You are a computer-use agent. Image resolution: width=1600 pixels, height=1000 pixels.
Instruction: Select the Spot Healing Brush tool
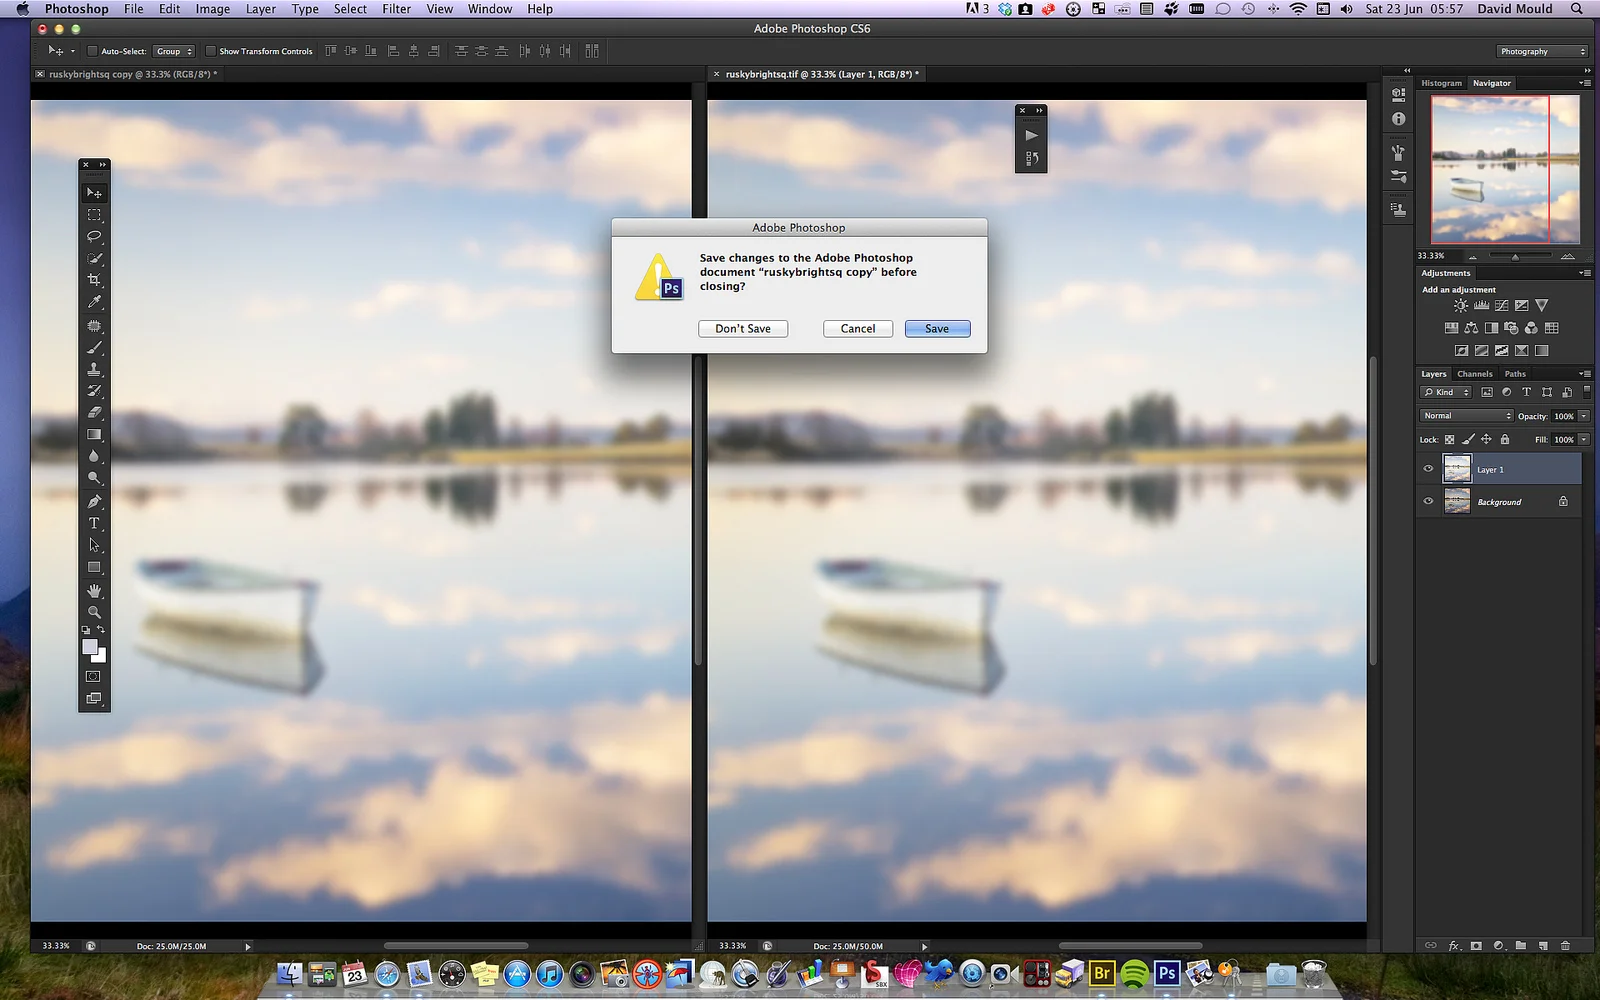click(x=94, y=326)
